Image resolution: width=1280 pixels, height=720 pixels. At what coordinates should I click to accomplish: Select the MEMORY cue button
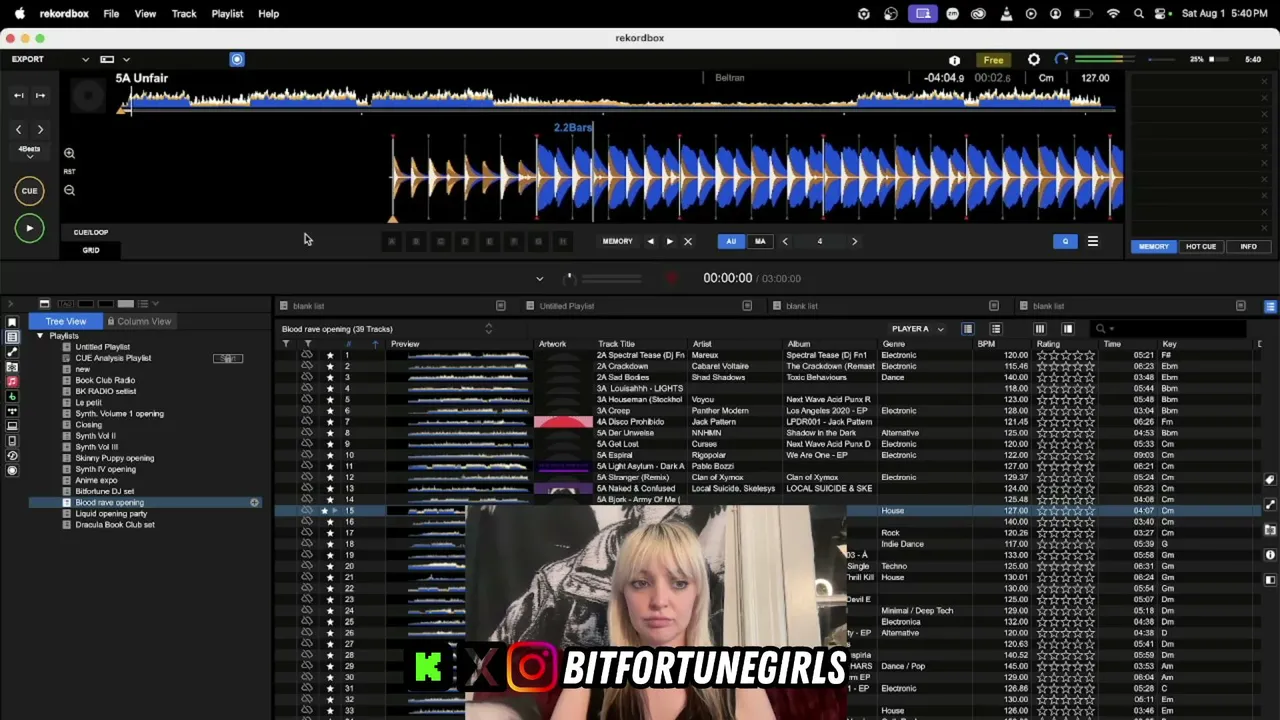pyautogui.click(x=617, y=241)
